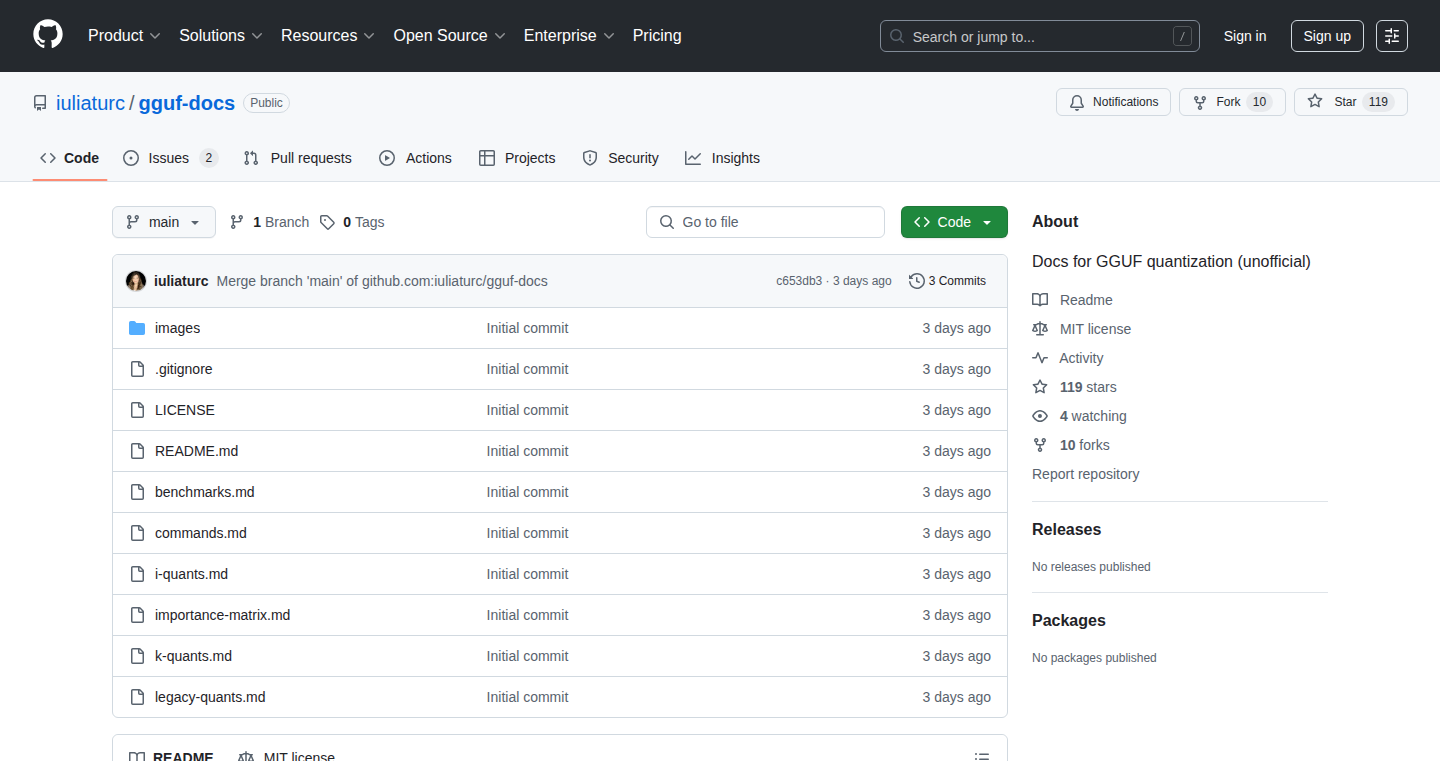Click the Notifications button
Screen dimensions: 1440x761
[x=1113, y=102]
